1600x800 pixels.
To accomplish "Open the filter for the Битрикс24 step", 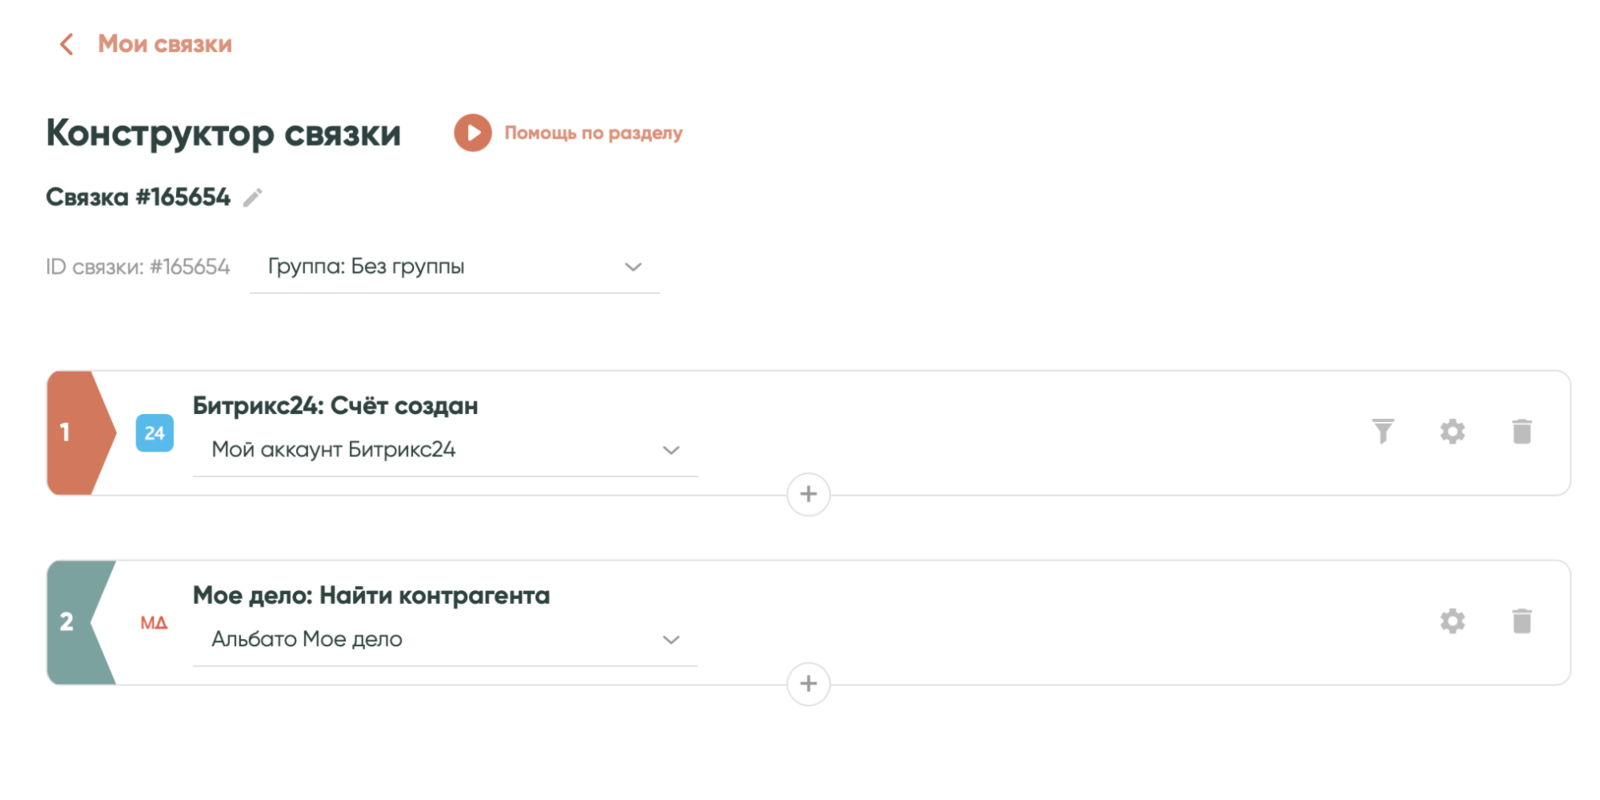I will [1383, 431].
